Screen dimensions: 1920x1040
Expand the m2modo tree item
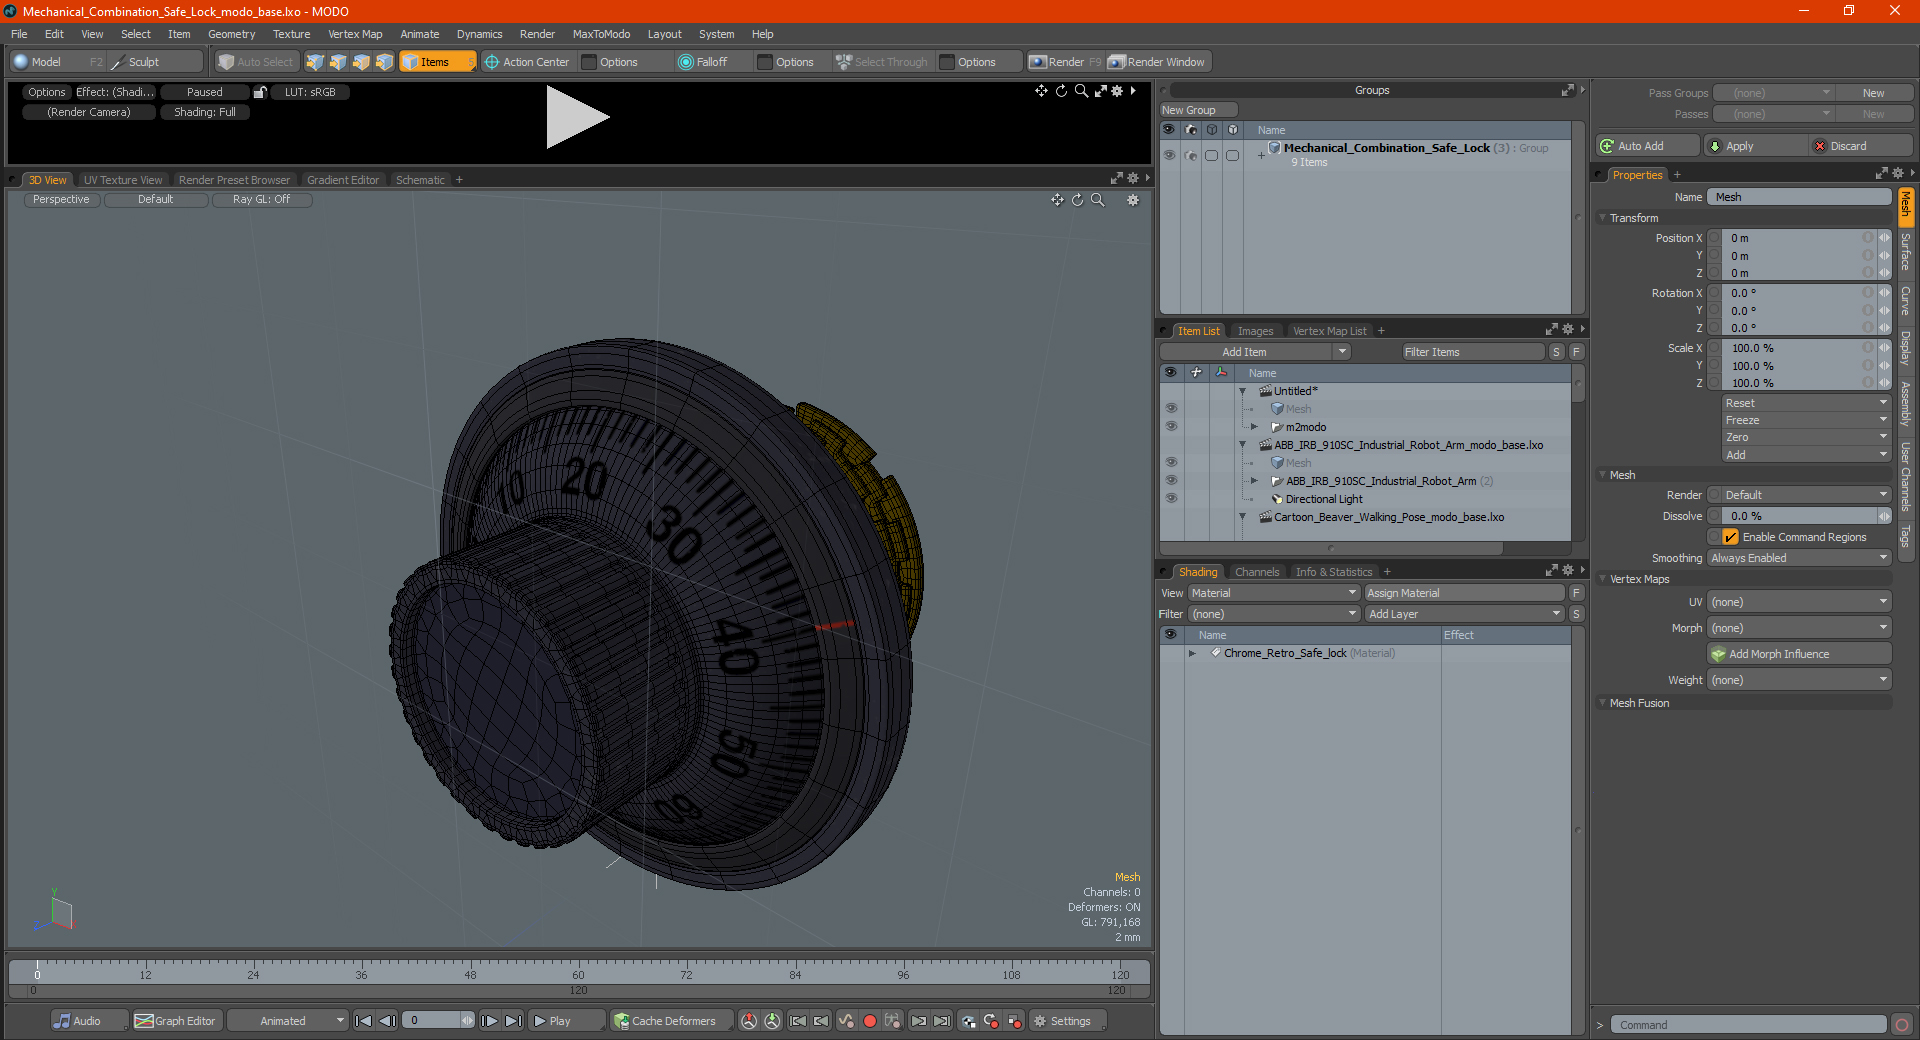(1254, 427)
